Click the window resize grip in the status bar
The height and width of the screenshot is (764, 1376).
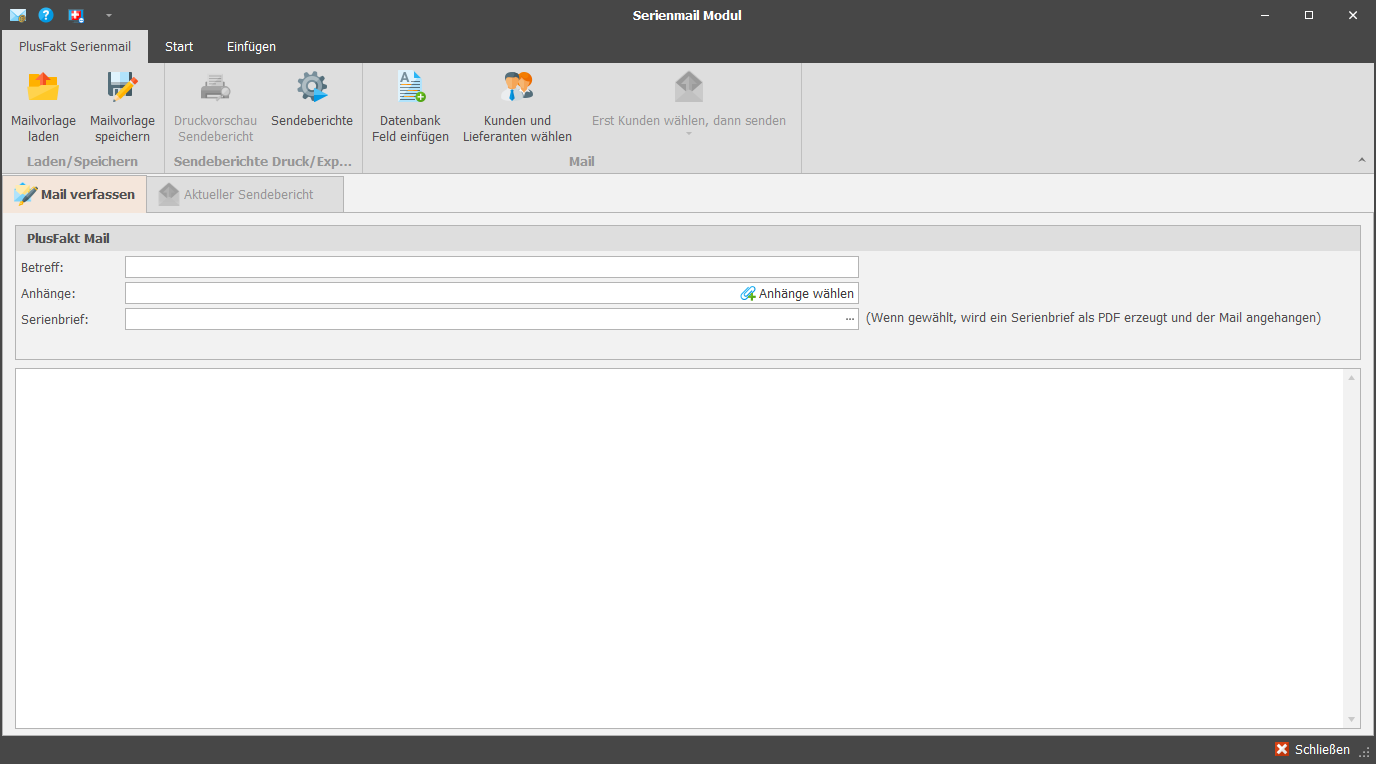tap(1365, 752)
